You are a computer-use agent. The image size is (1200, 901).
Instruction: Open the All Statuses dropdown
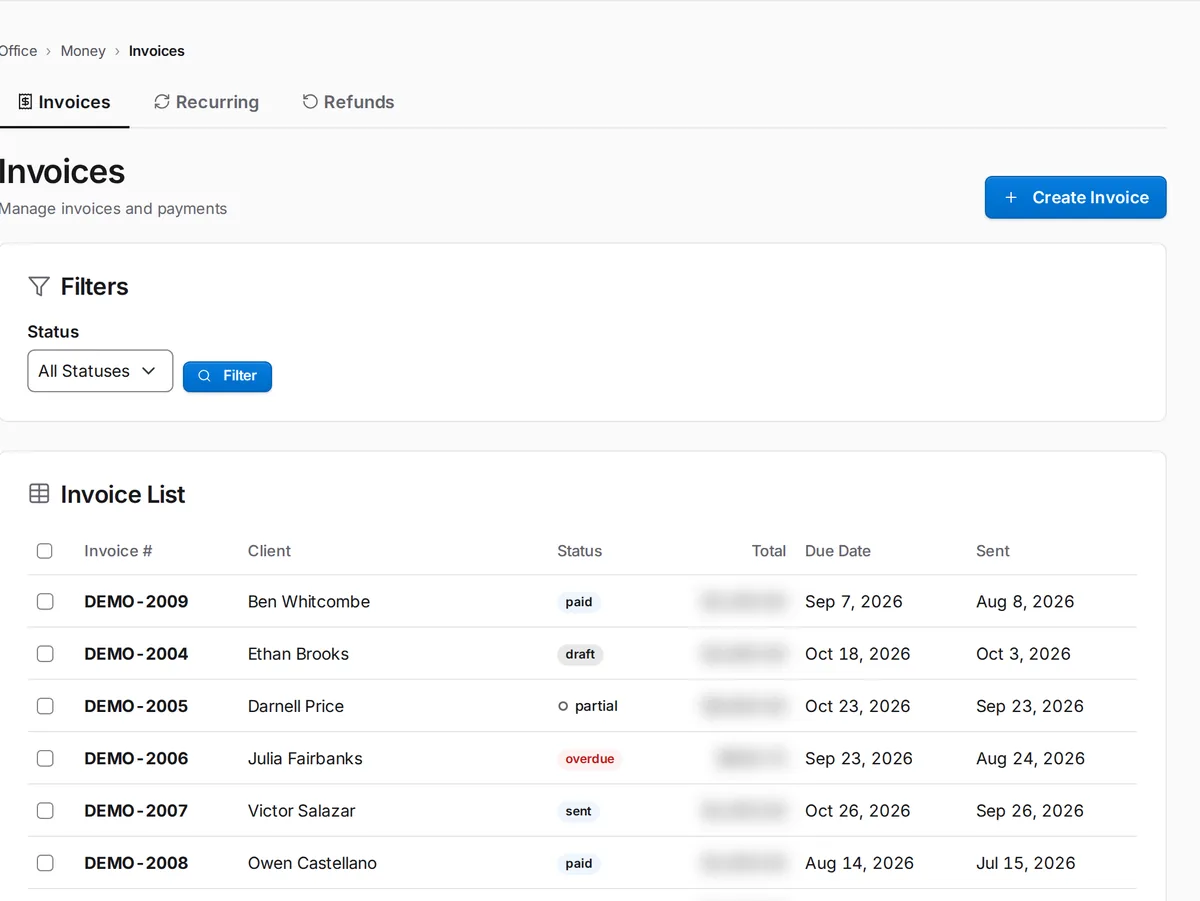(x=100, y=371)
